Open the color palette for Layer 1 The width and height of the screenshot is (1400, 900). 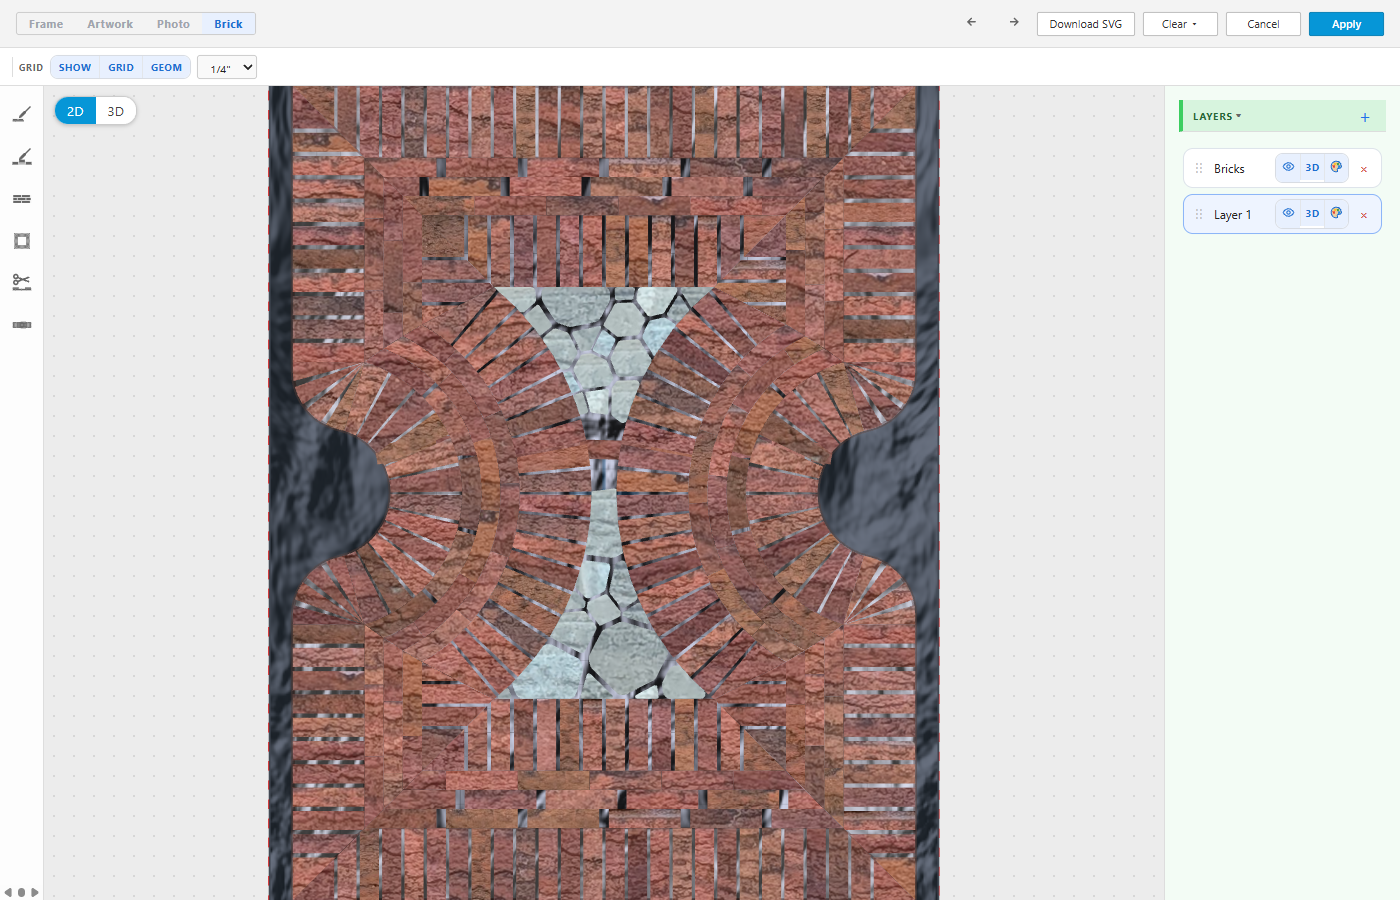click(1336, 213)
